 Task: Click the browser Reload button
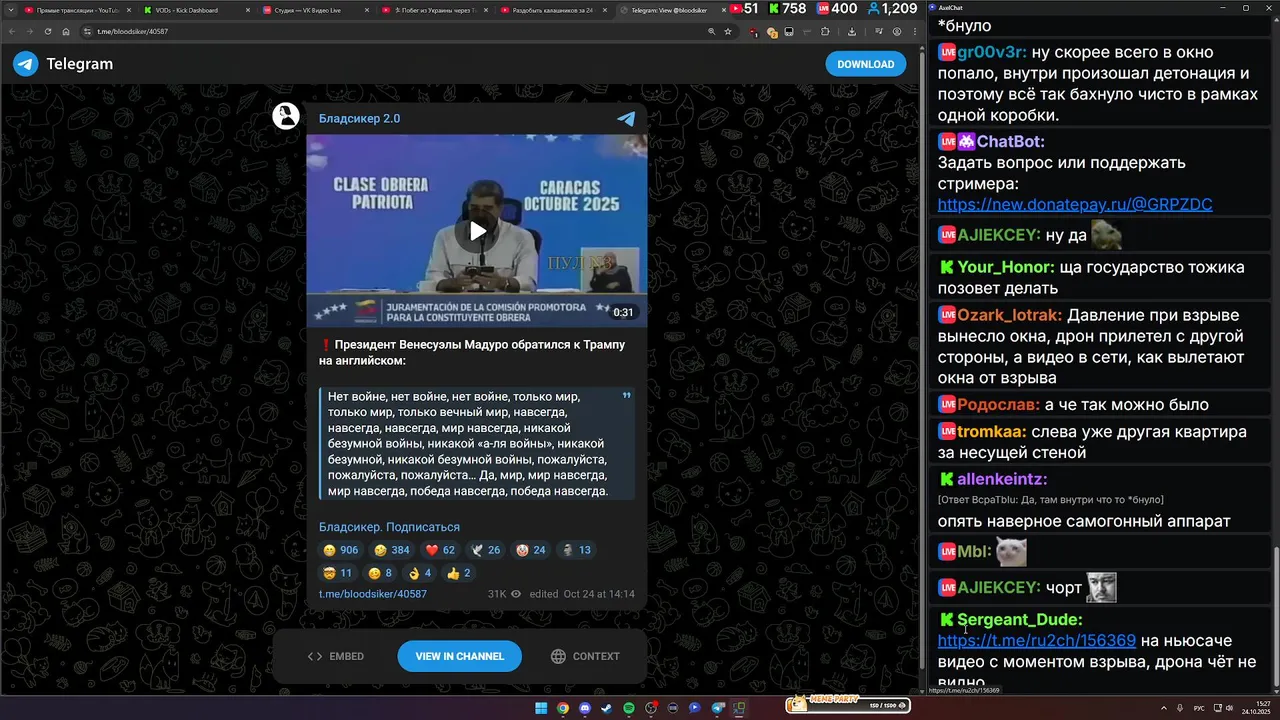point(48,31)
